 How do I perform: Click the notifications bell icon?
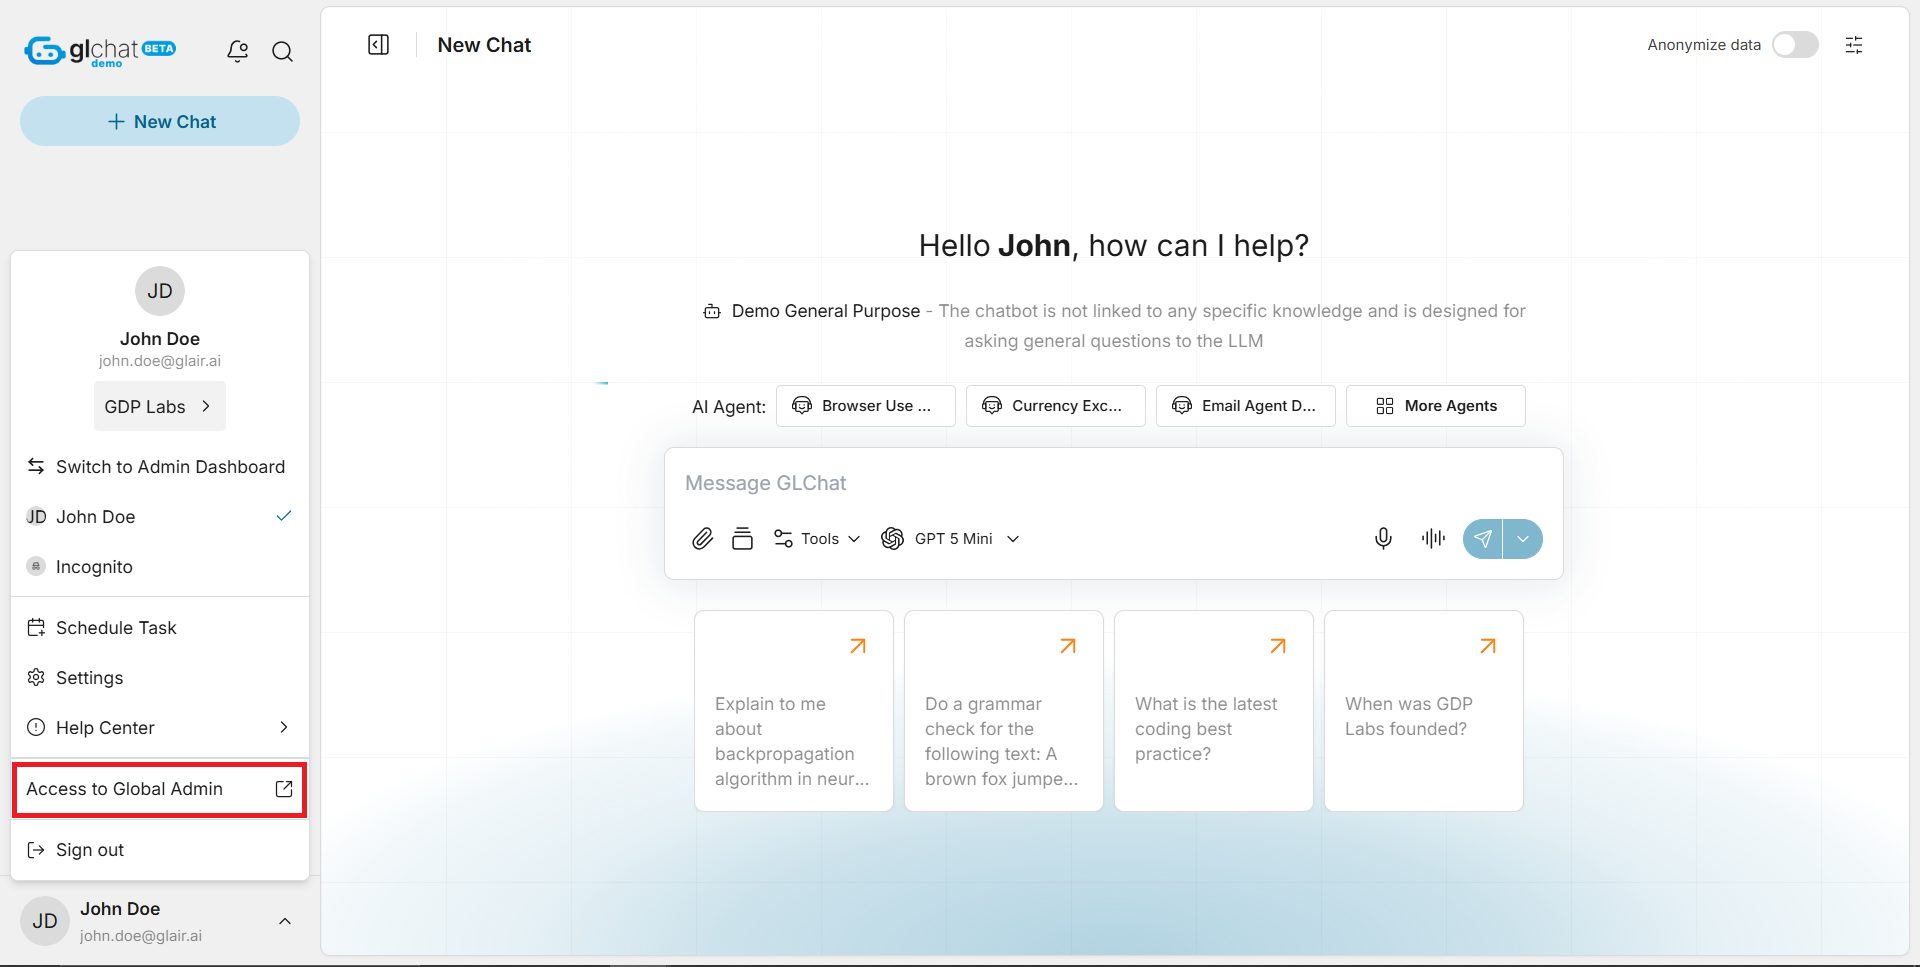point(237,51)
